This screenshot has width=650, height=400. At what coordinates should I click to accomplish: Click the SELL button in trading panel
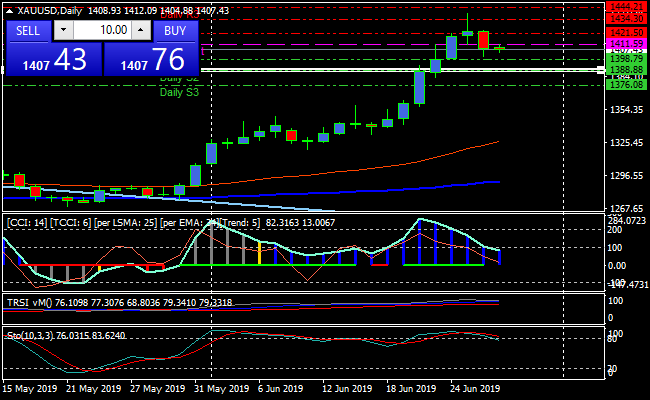[27, 30]
